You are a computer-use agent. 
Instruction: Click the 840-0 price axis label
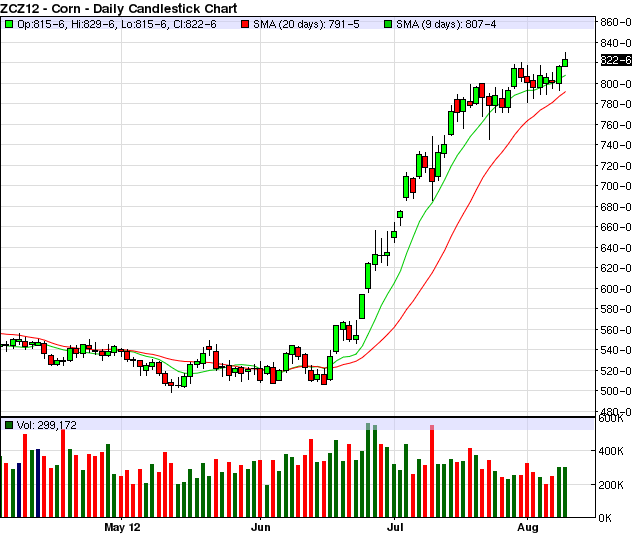tap(616, 42)
